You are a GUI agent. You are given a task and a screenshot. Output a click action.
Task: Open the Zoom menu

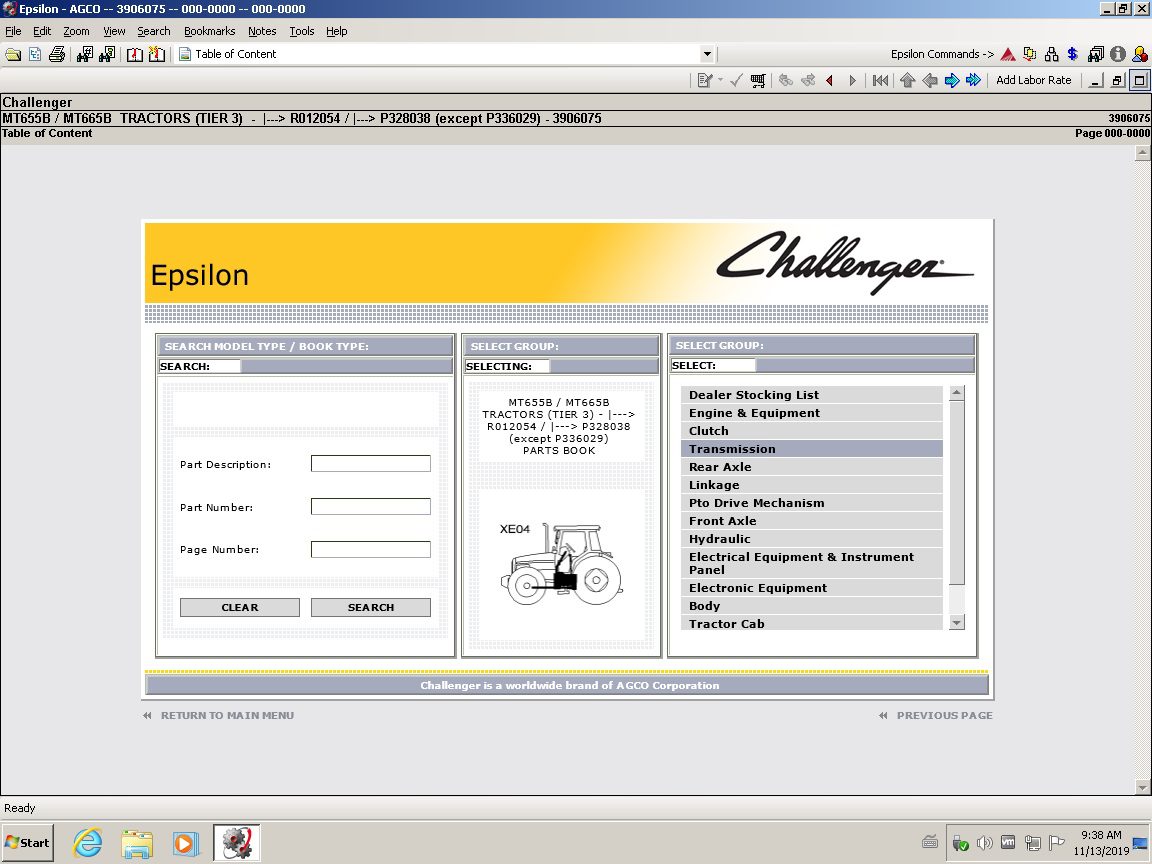click(x=76, y=31)
